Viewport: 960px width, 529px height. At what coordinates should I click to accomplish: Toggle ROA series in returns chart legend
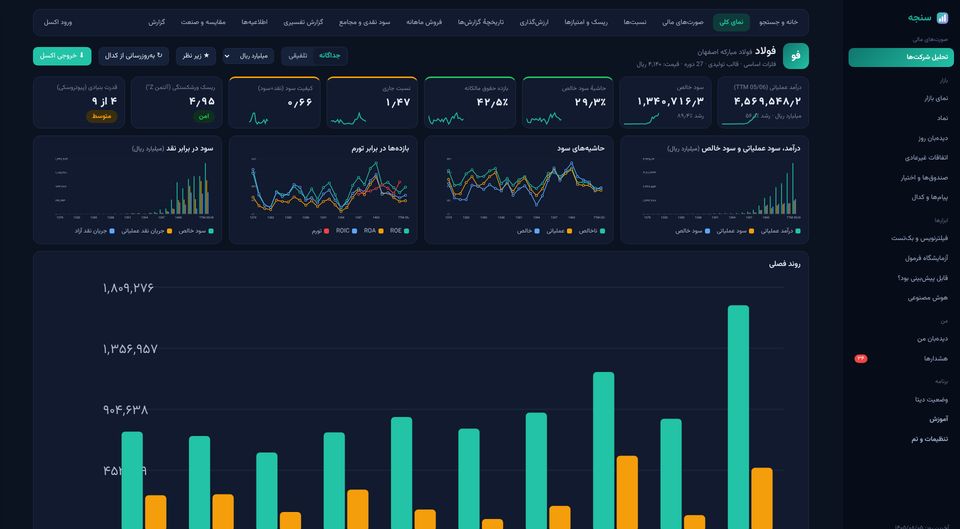(x=373, y=231)
